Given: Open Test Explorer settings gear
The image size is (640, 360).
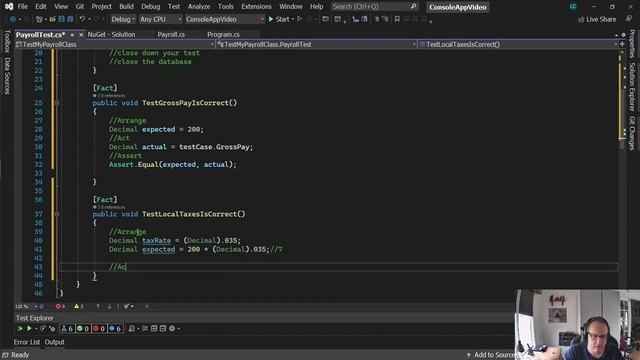Looking at the screenshot, I should pos(172,328).
